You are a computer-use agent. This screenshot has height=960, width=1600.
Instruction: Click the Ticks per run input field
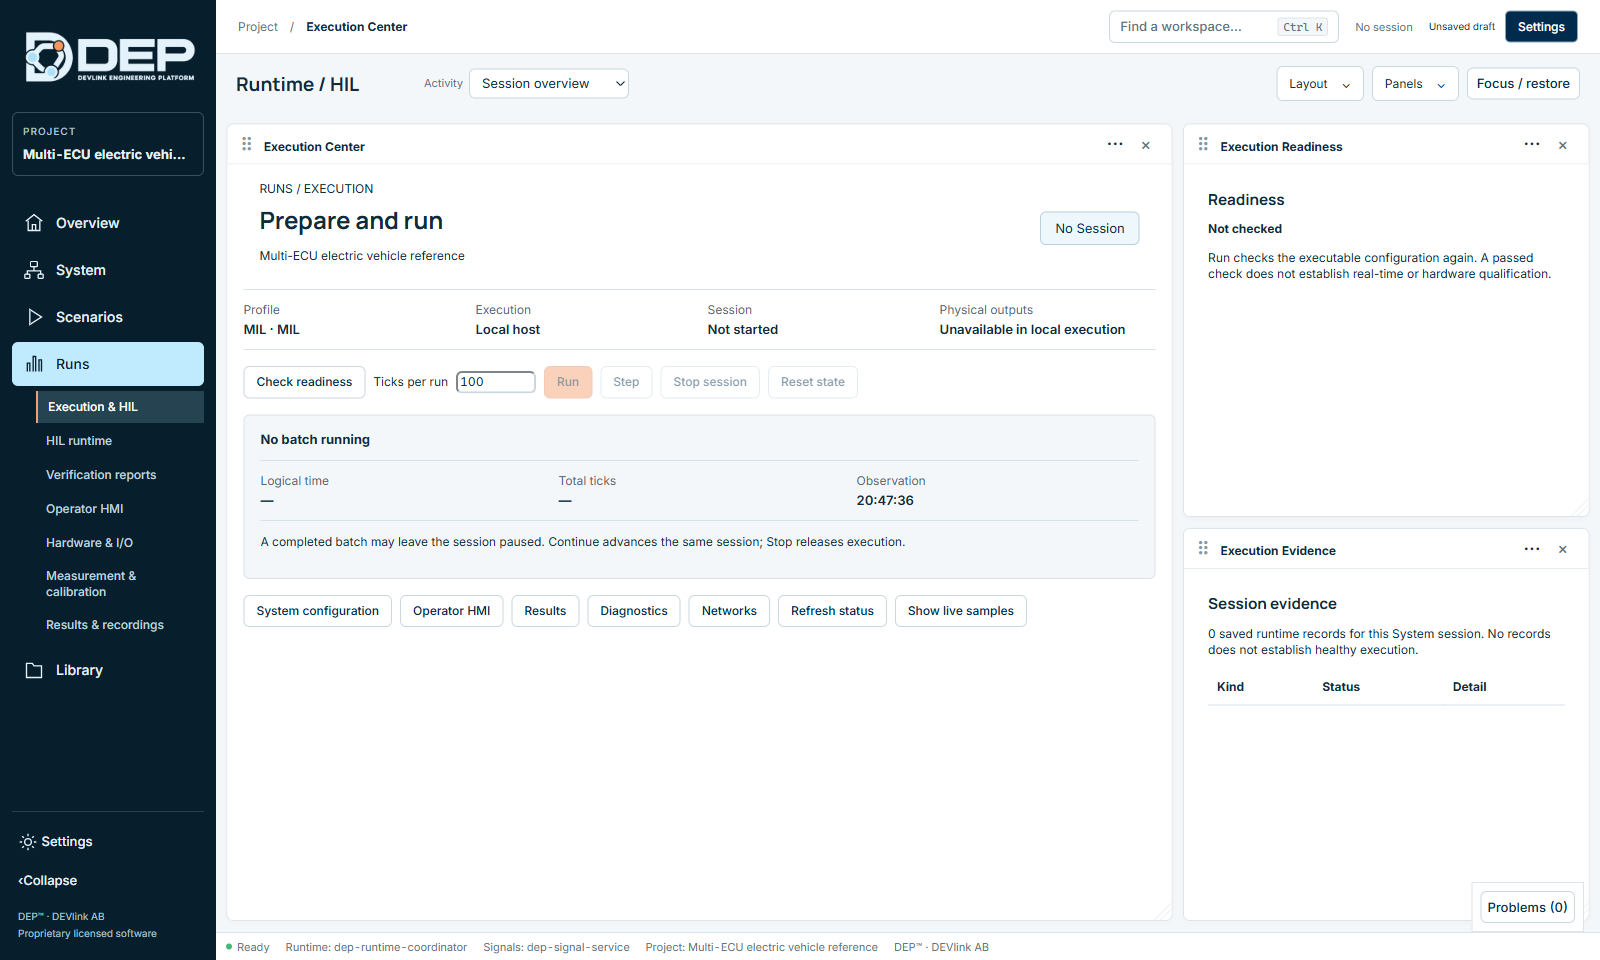[496, 382]
